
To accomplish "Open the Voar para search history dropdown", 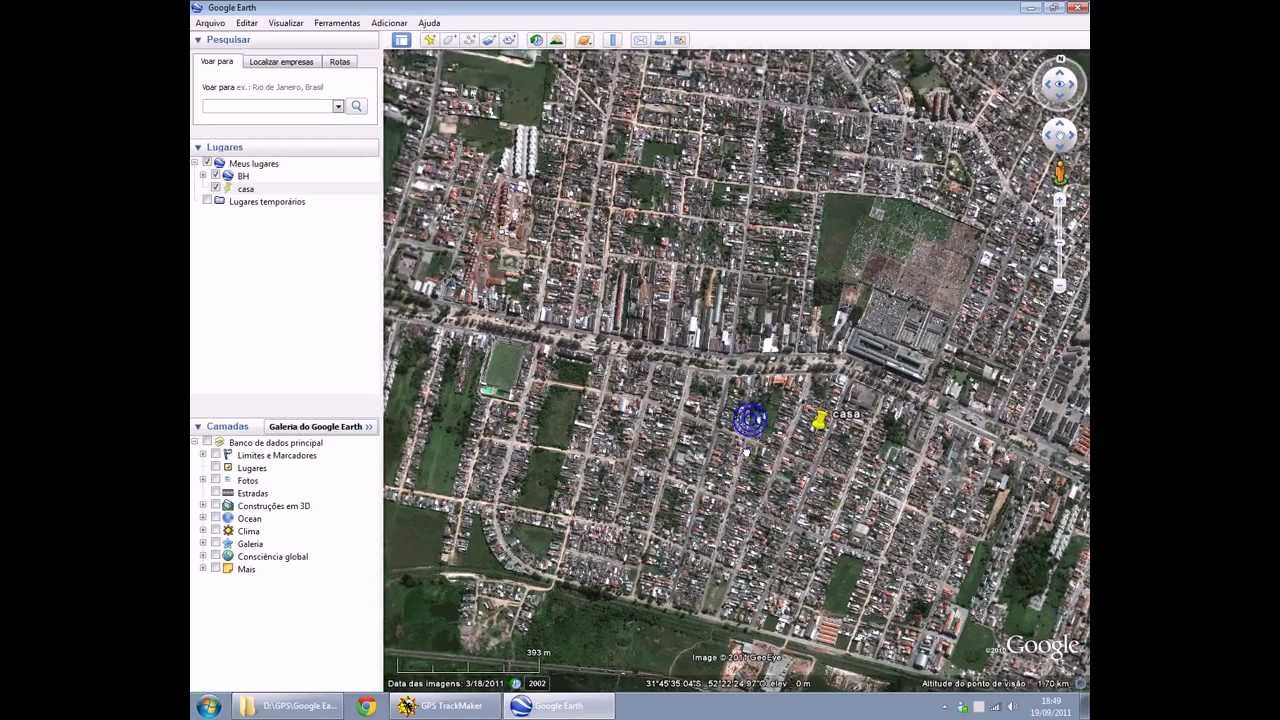I will 338,106.
